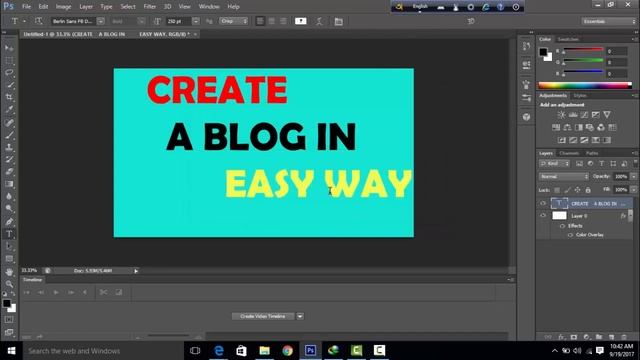Screen dimensions: 640x360
Task: Open the Fill slider dropdown arrow
Action: [x=634, y=190]
